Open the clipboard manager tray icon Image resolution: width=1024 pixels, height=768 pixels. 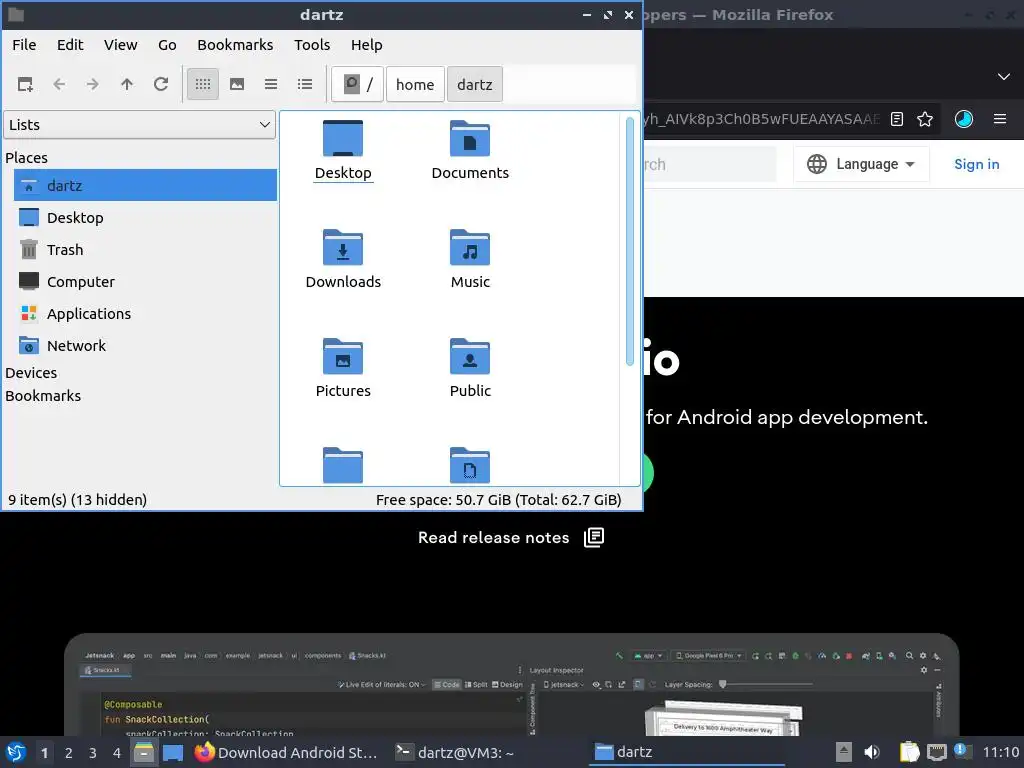pos(909,752)
